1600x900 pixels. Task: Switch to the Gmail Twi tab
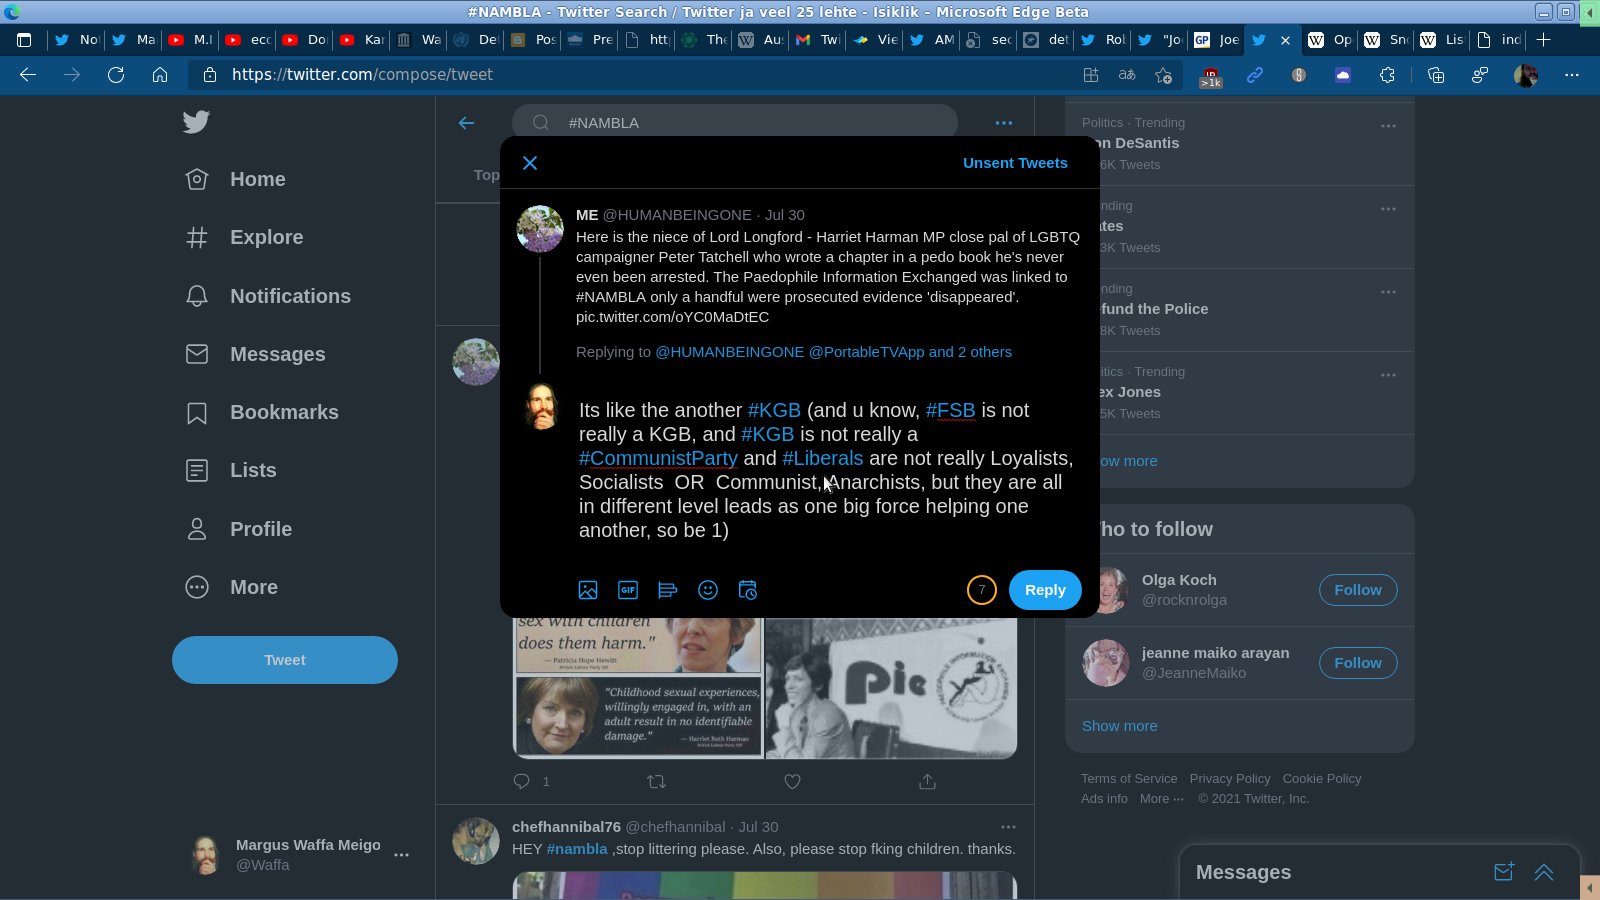click(x=817, y=40)
